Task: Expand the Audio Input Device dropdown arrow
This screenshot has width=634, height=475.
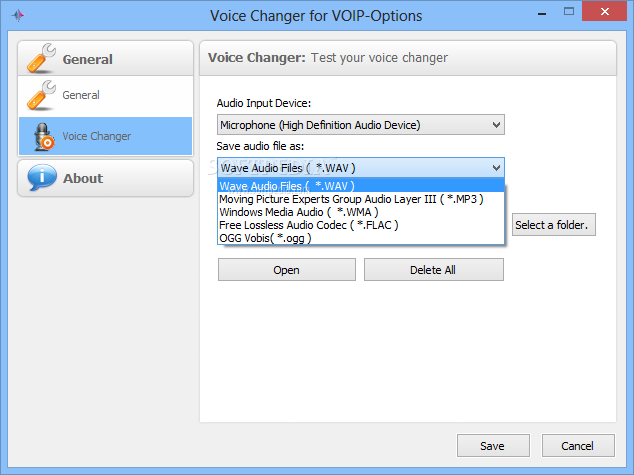Action: [x=497, y=125]
